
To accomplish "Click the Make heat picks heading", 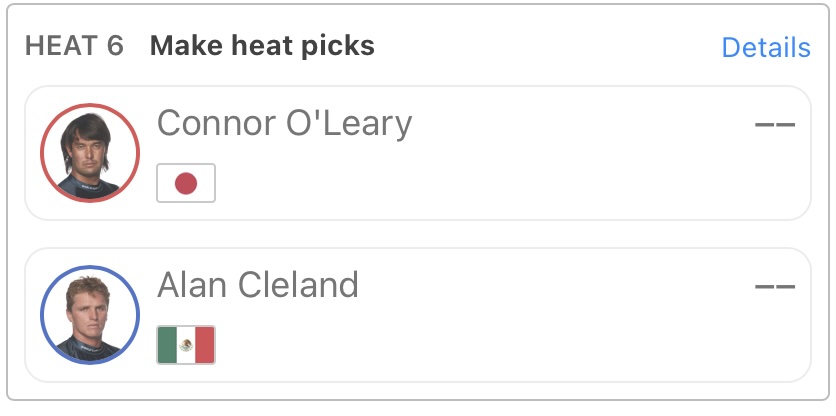I will click(262, 46).
